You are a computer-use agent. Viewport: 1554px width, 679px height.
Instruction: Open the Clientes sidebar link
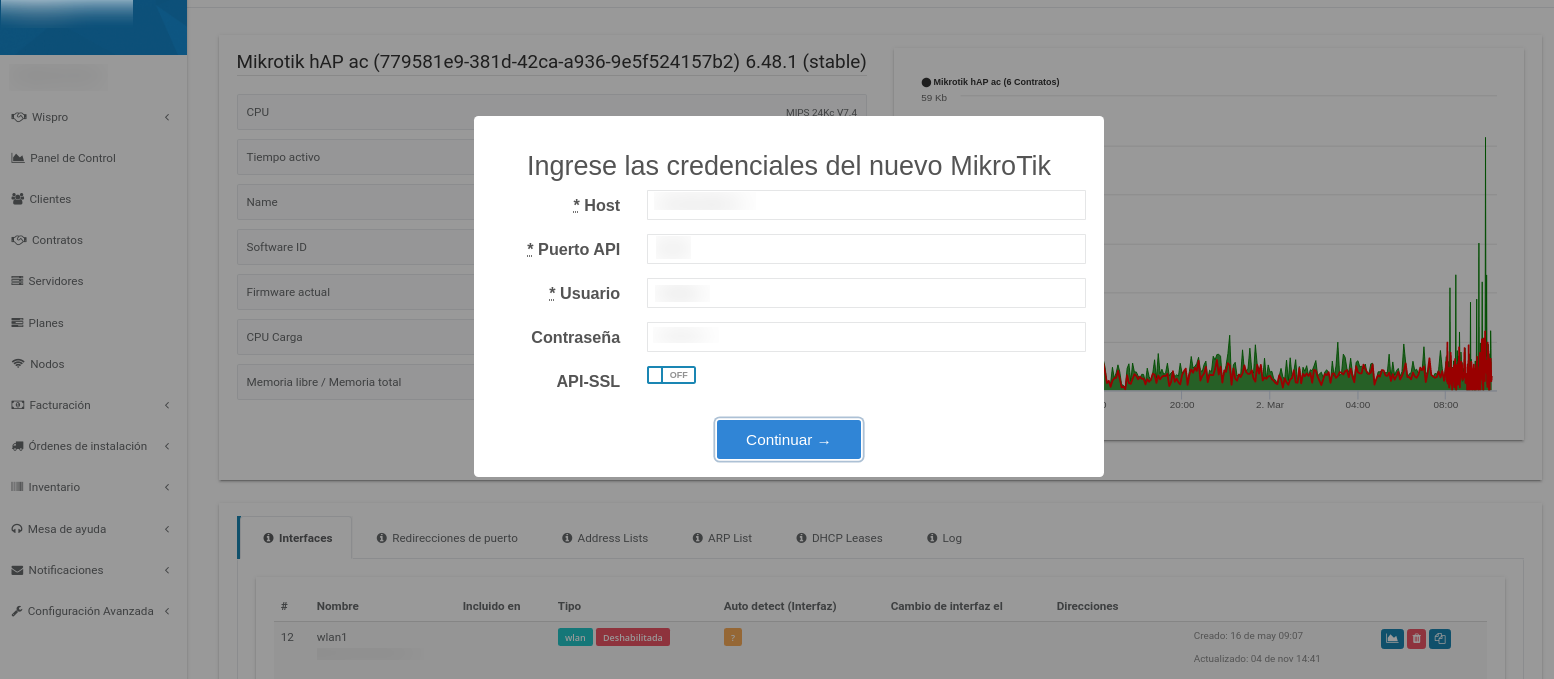point(50,199)
